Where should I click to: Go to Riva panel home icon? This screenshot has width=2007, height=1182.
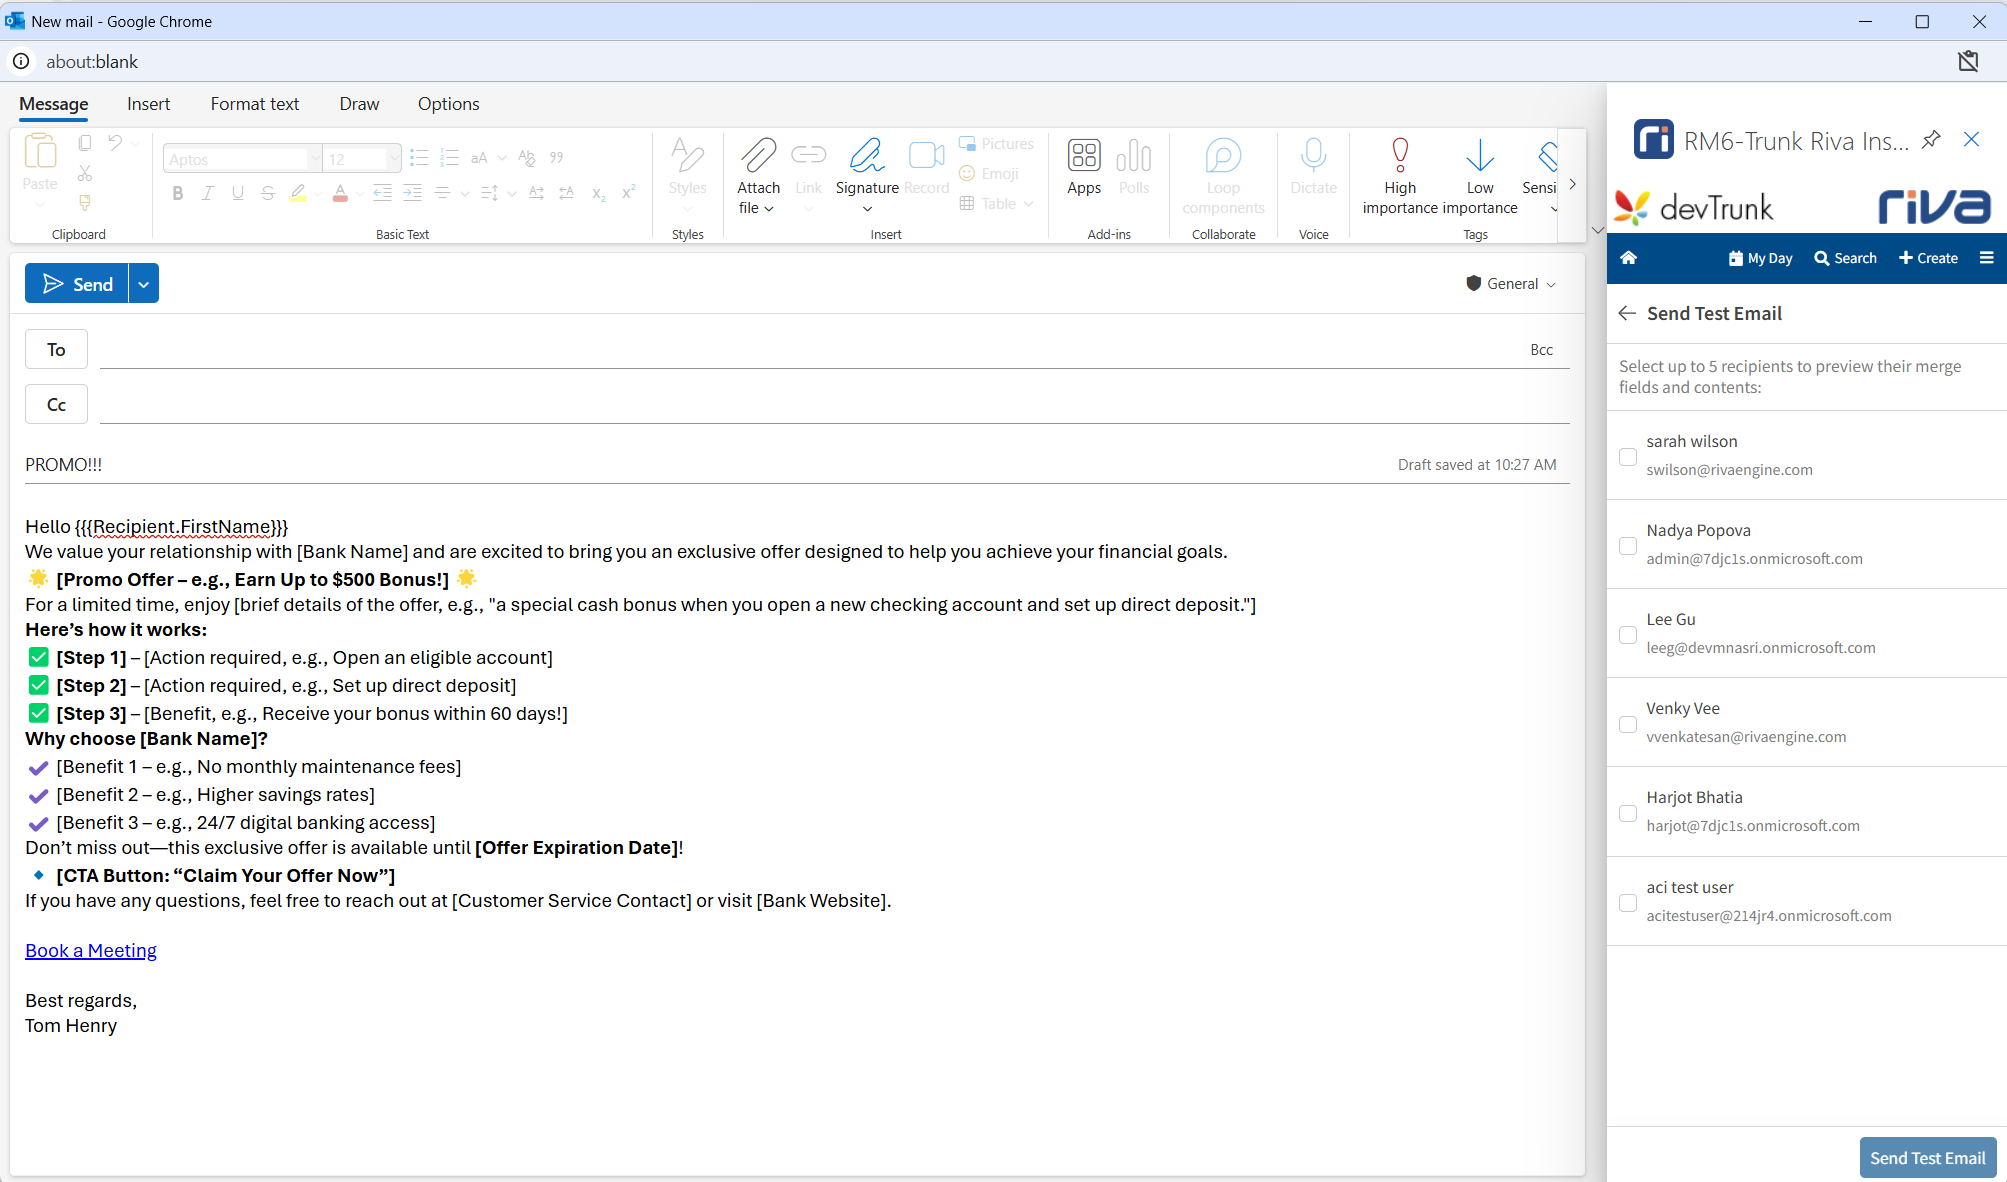(1628, 258)
